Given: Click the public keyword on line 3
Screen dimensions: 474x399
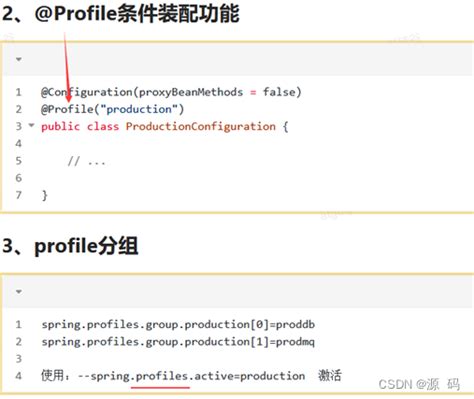Looking at the screenshot, I should pos(60,126).
